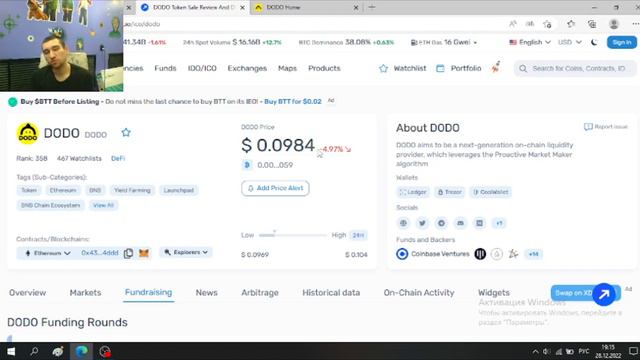Screen dimensions: 640x360
Task: Change the 24H range selector
Action: click(358, 235)
